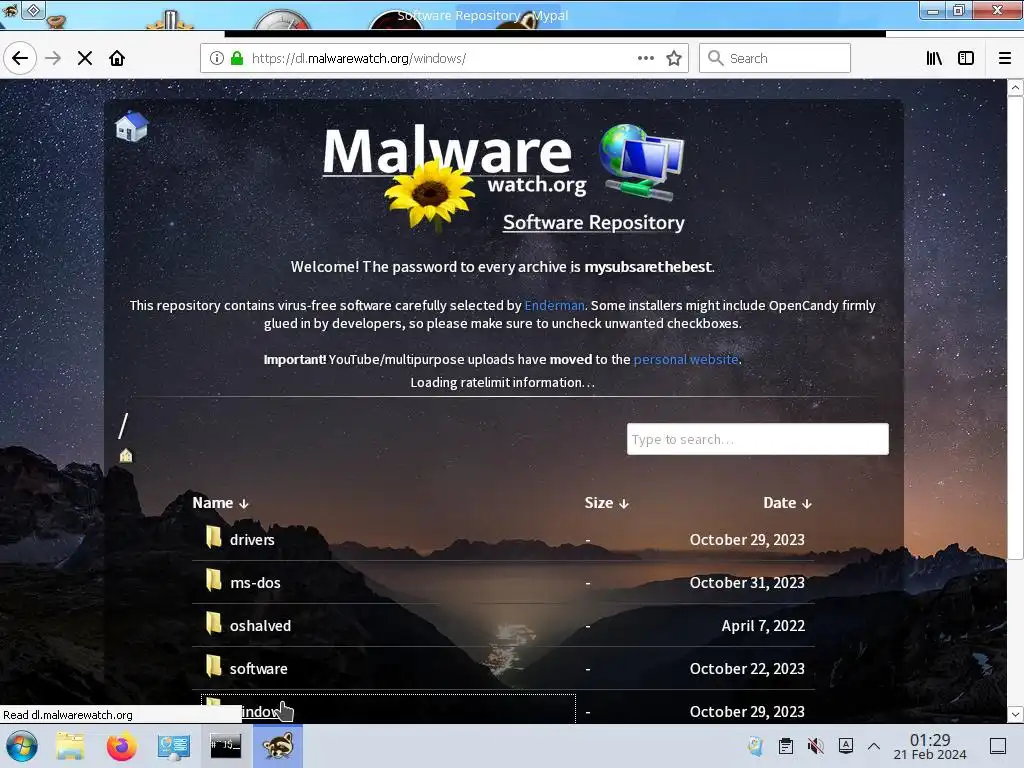The height and width of the screenshot is (768, 1024).
Task: Open the oshalved folder link
Action: point(261,626)
